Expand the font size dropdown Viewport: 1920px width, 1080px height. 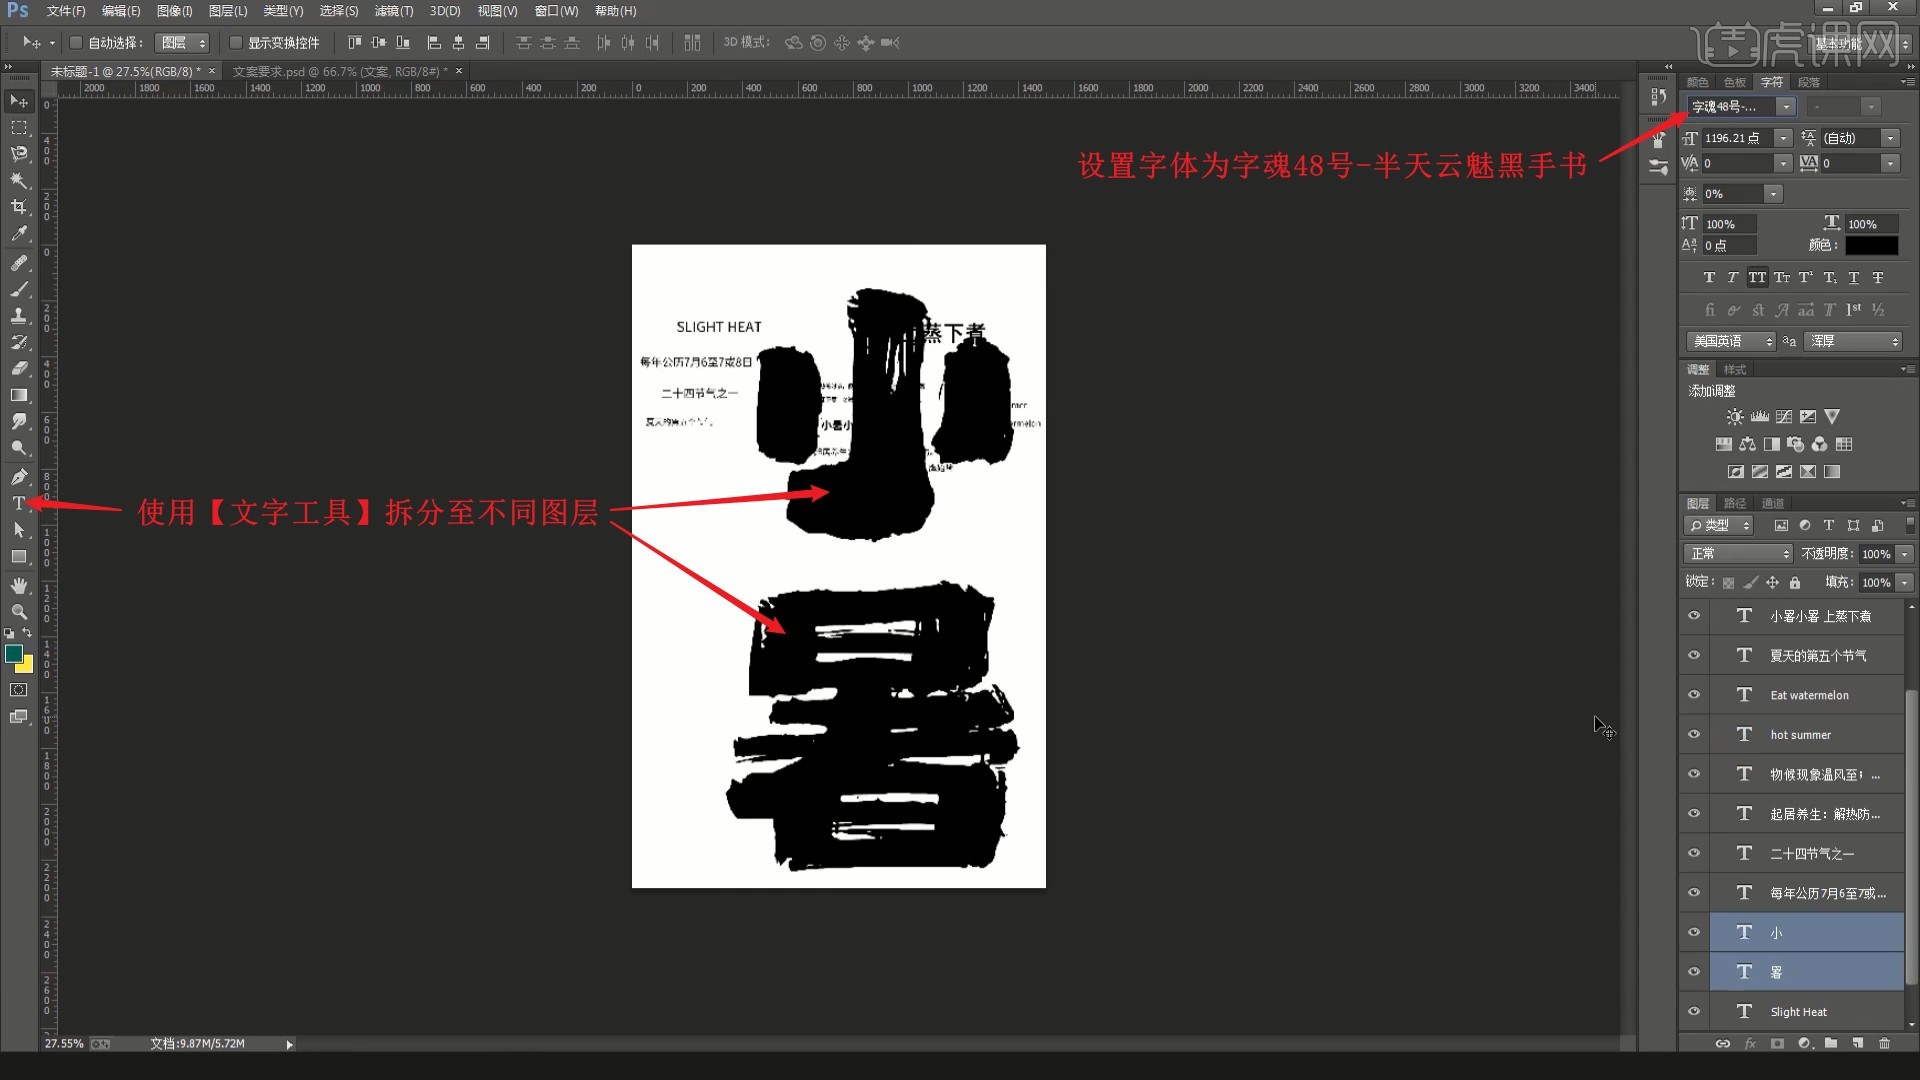click(x=1783, y=138)
